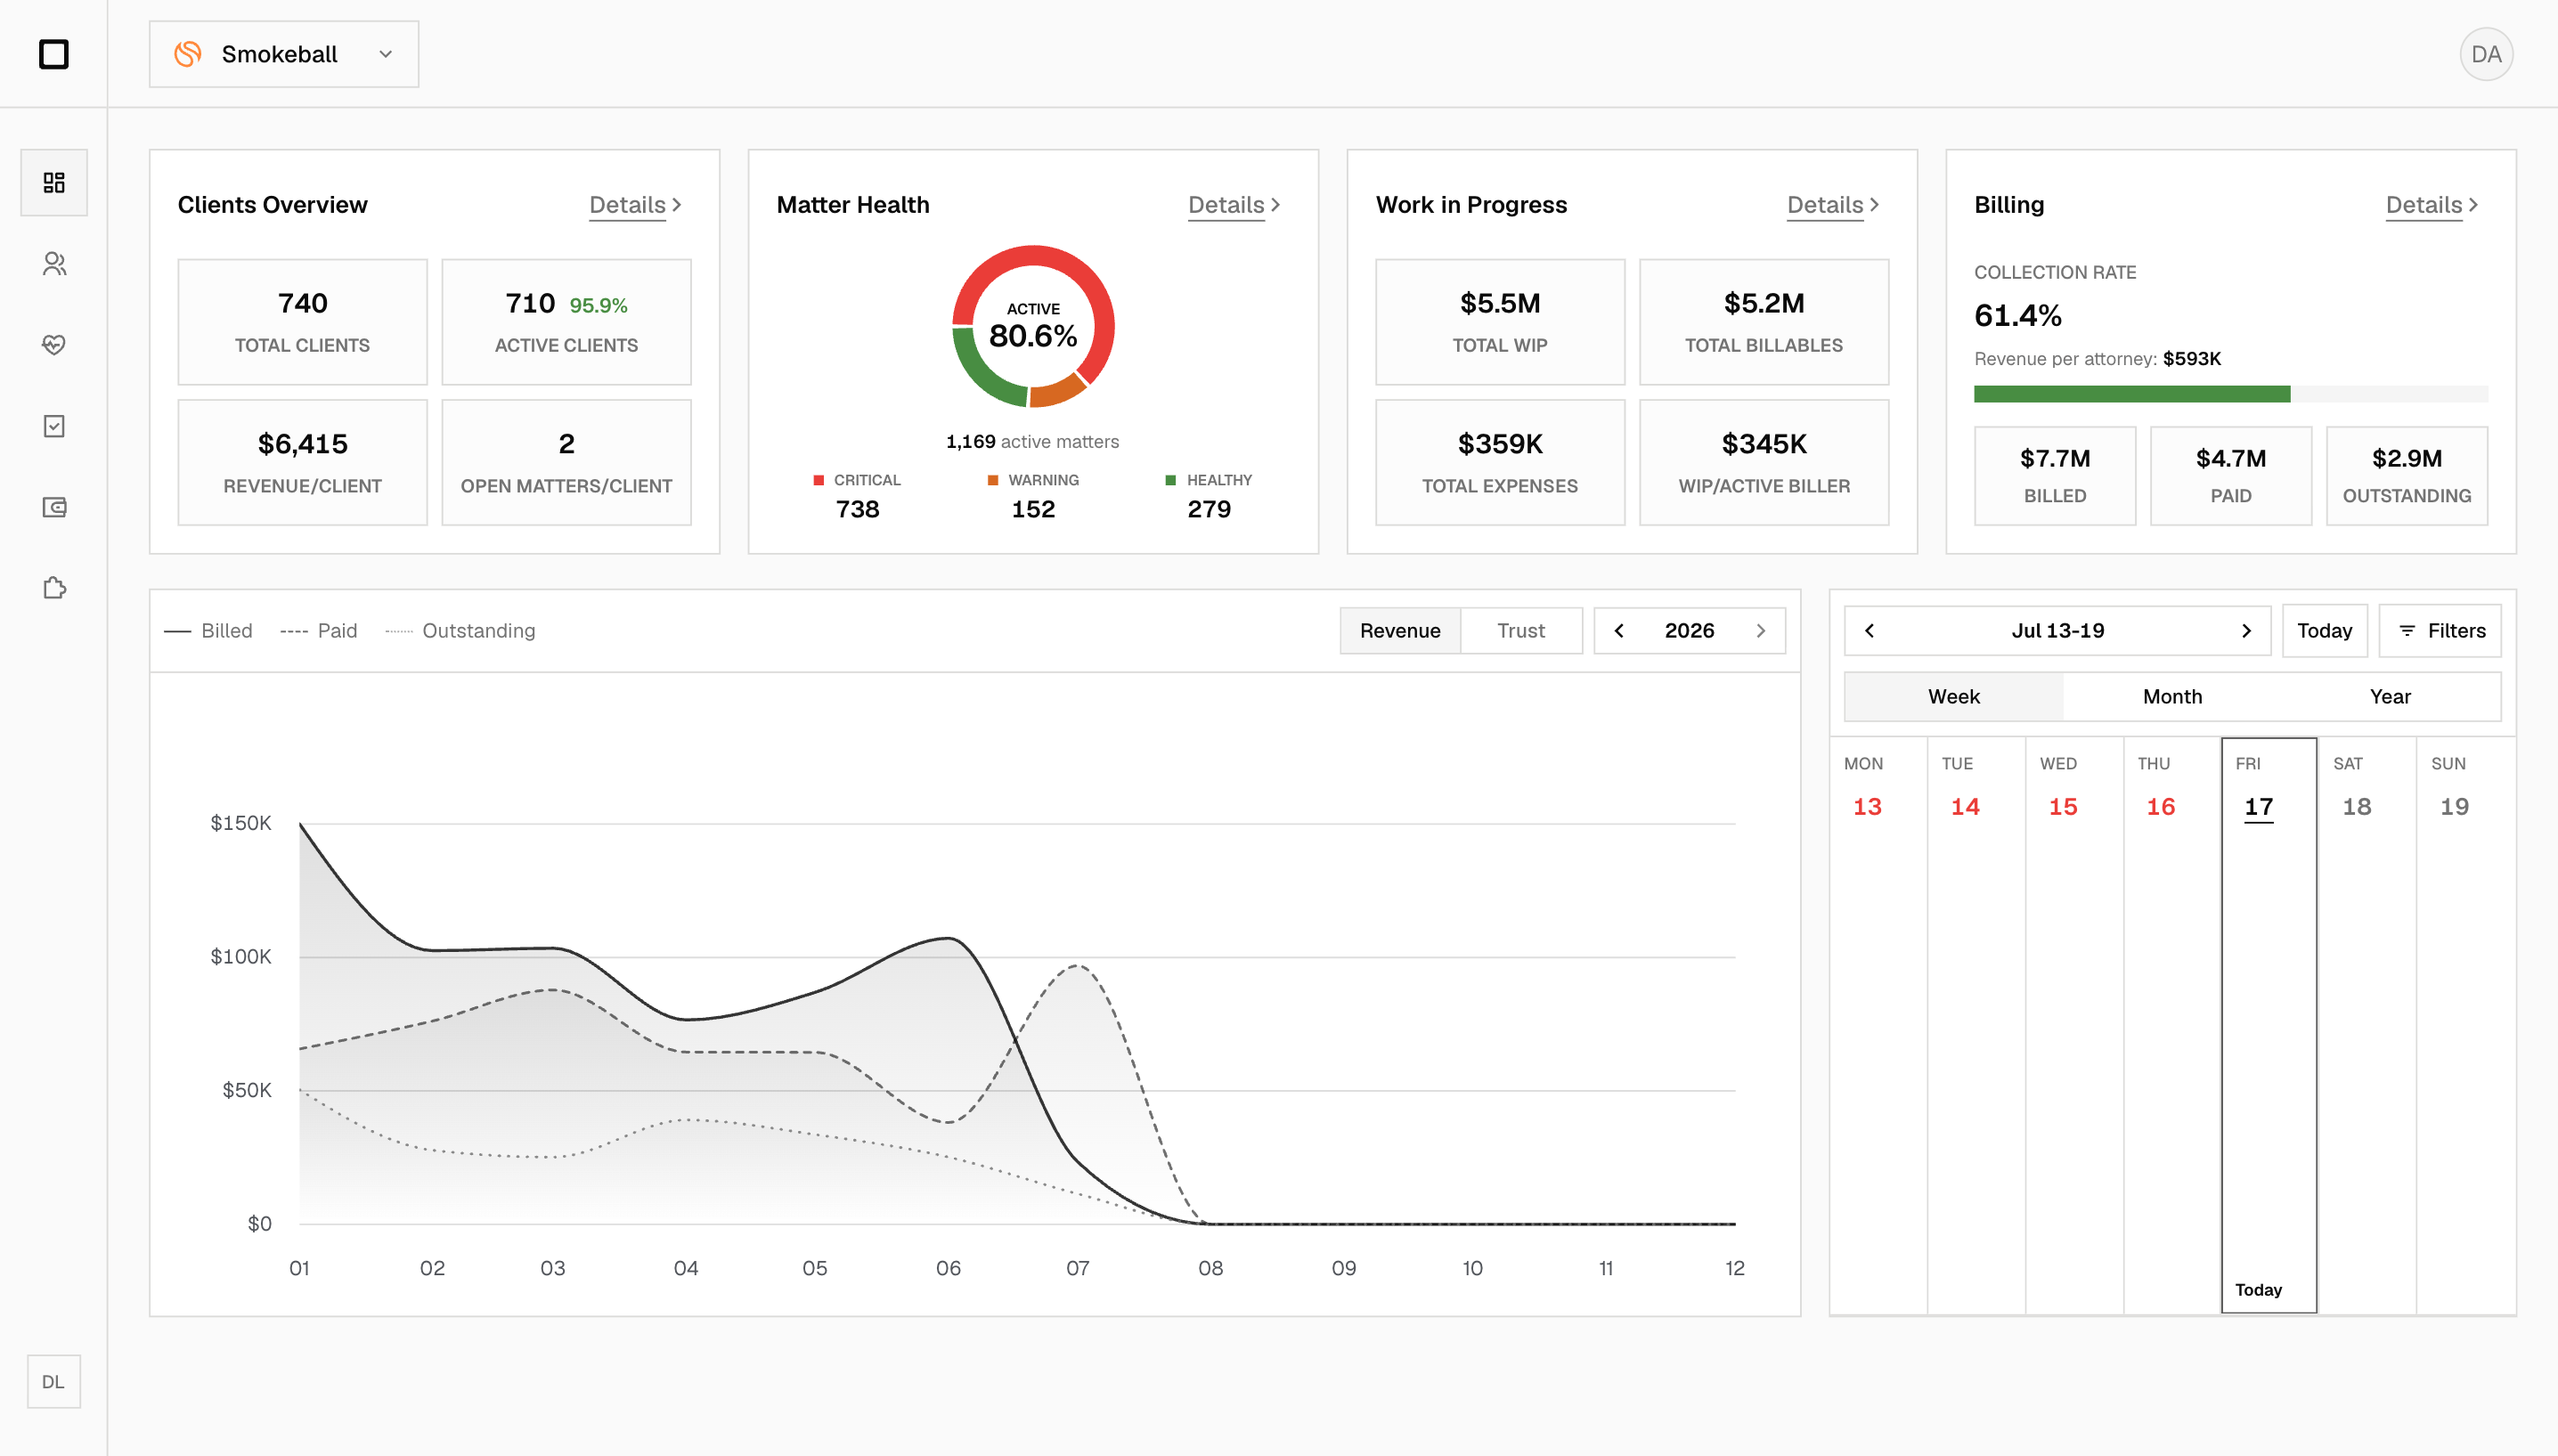2558x1456 pixels.
Task: Click the Critical red legend swatch
Action: [x=819, y=480]
